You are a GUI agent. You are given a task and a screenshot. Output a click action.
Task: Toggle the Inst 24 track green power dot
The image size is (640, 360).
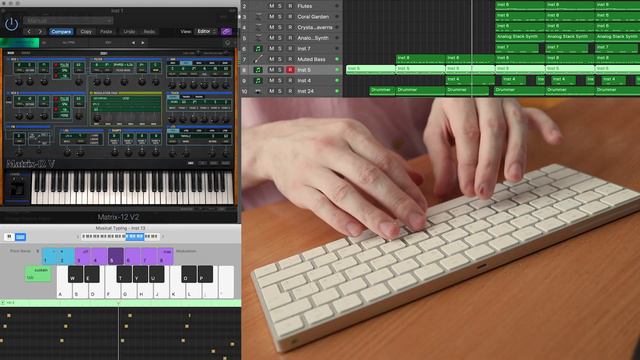tap(337, 91)
